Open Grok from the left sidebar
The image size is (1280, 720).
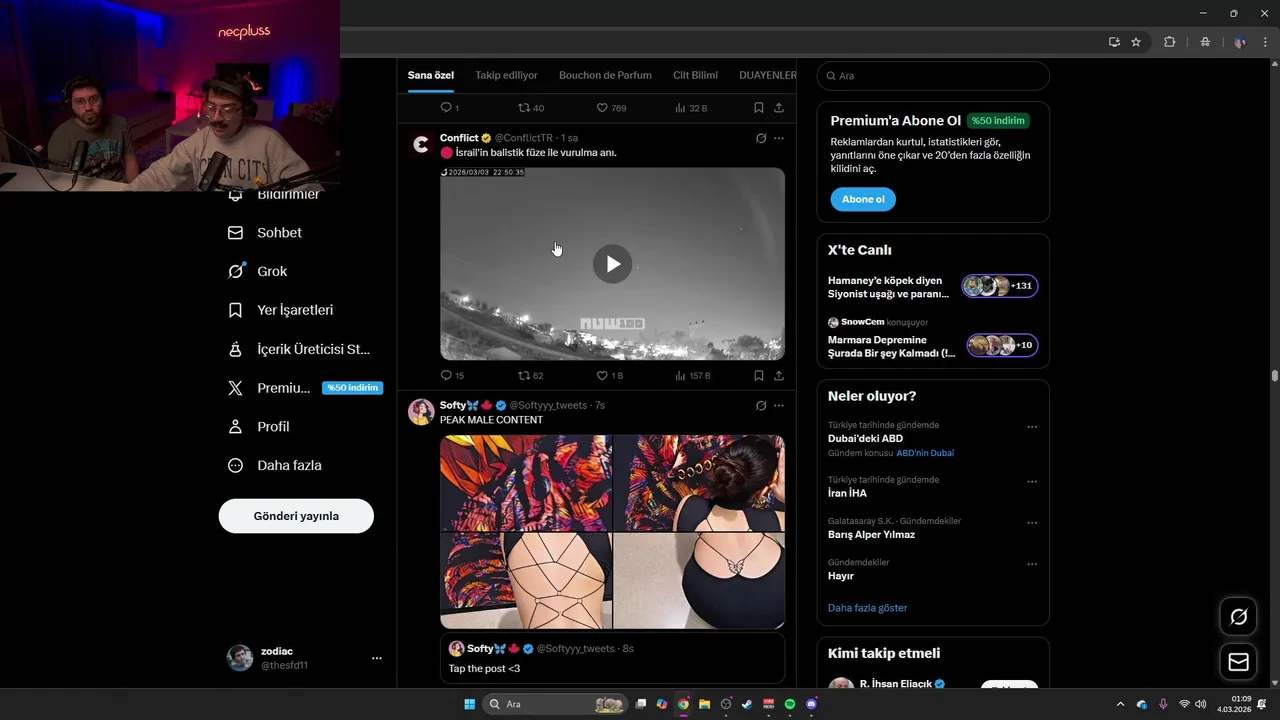258,271
